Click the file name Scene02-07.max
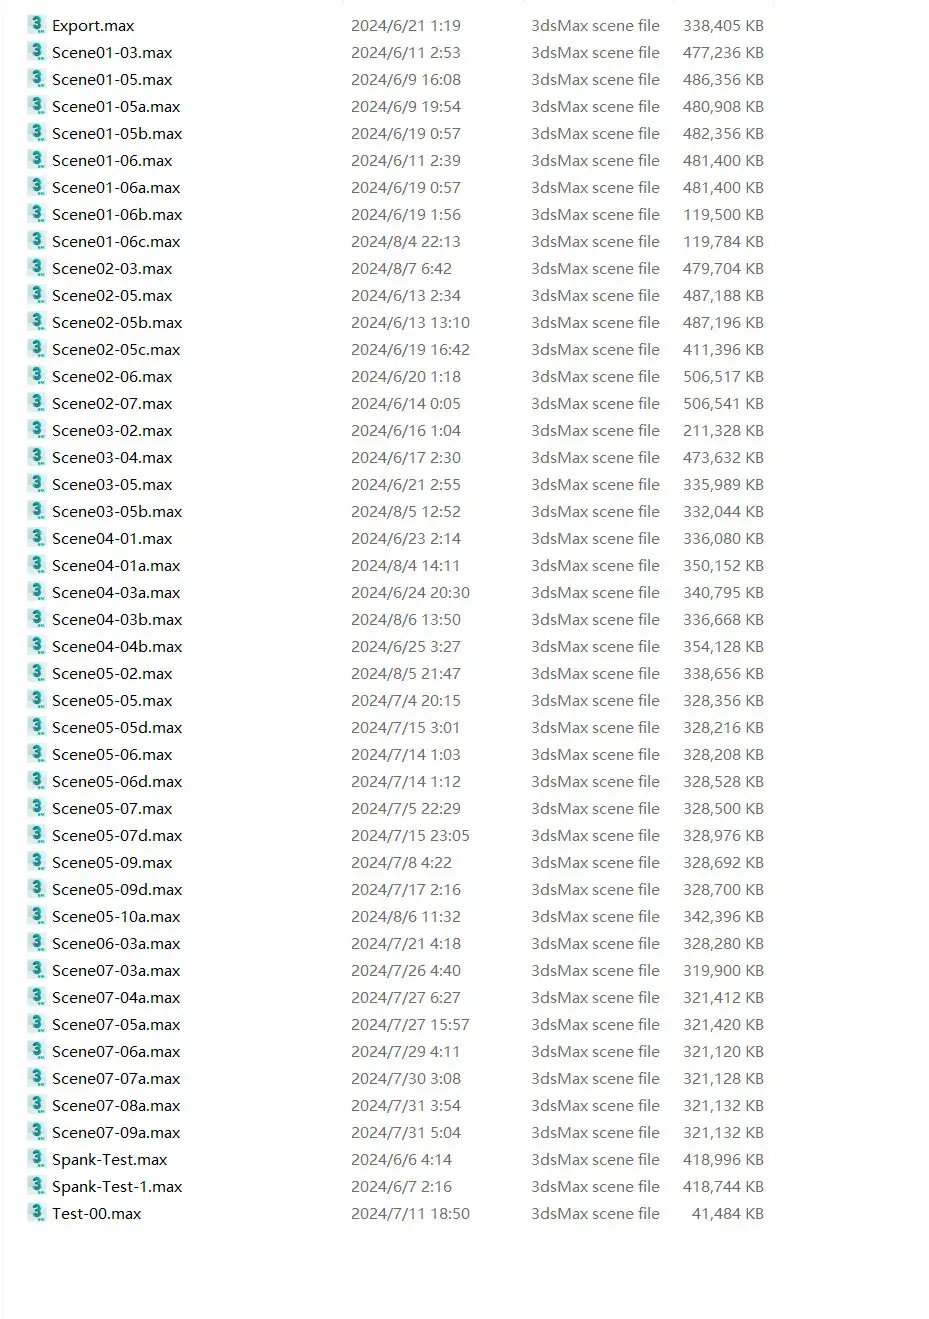This screenshot has height=1319, width=929. tap(112, 404)
